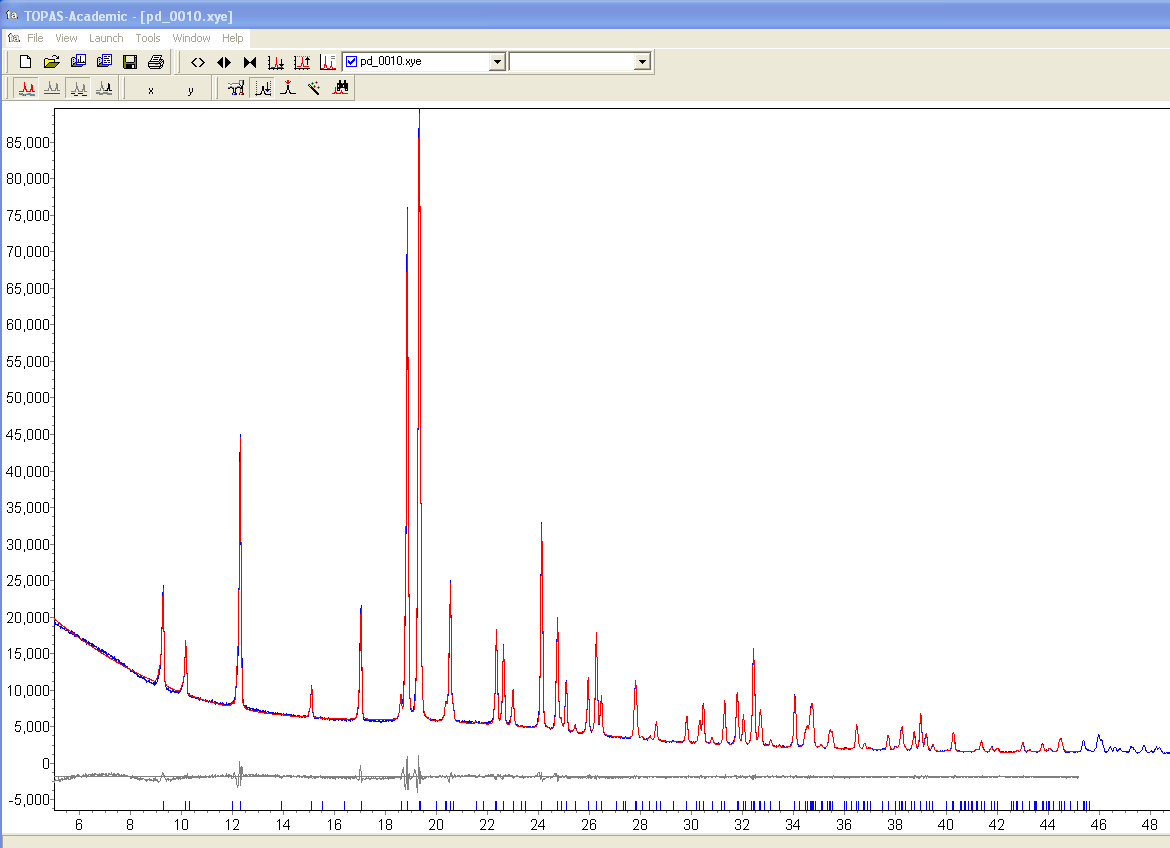
Task: Click the inward-pointing filled arrows icon
Action: [250, 62]
